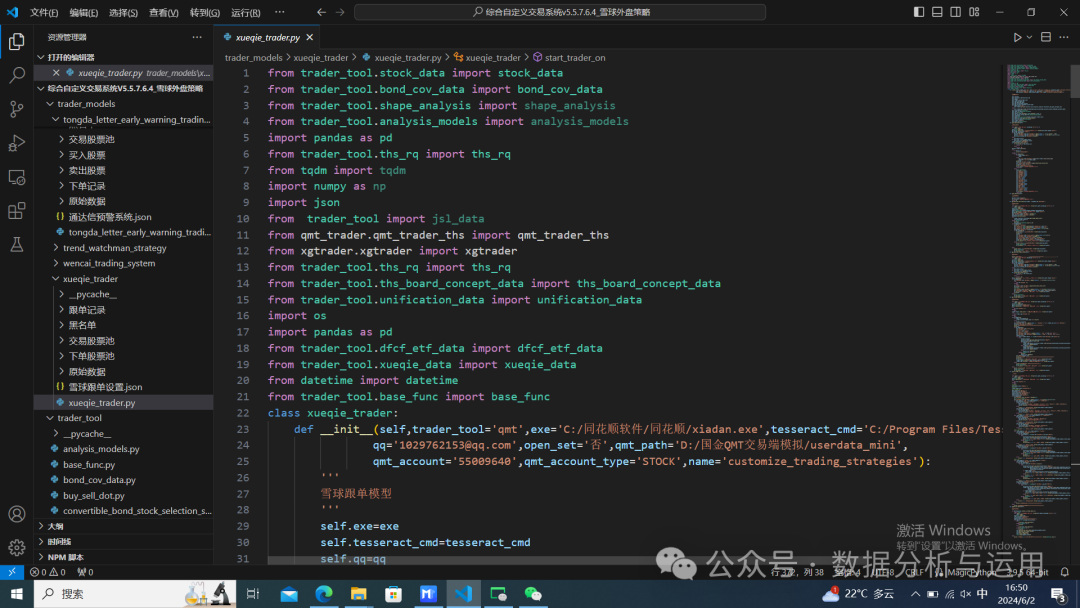Navigate forward with the arrow button

coord(340,12)
